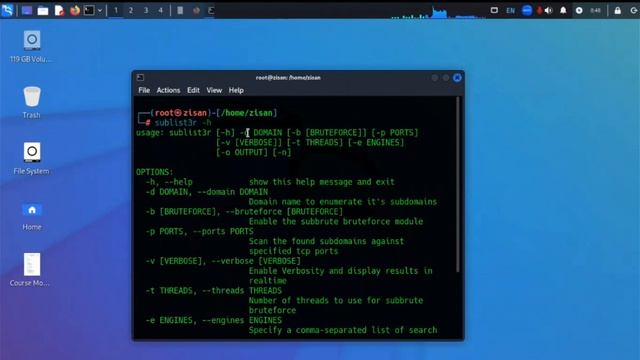Click '-v [VERBOSE], --verbose' line
Viewport: 640px width, 360px height.
click(223, 261)
